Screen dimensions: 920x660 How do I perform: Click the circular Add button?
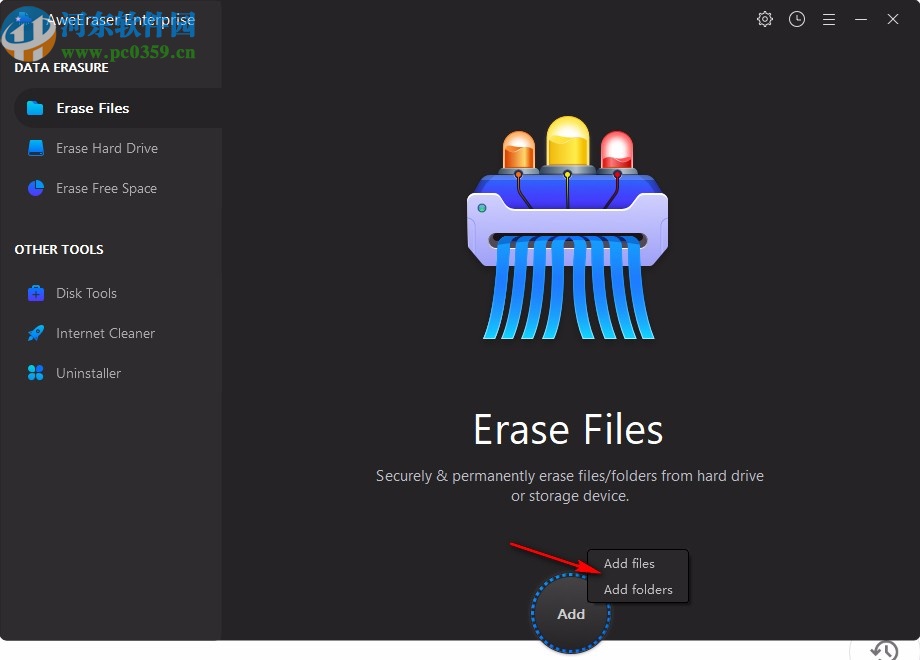[x=570, y=614]
